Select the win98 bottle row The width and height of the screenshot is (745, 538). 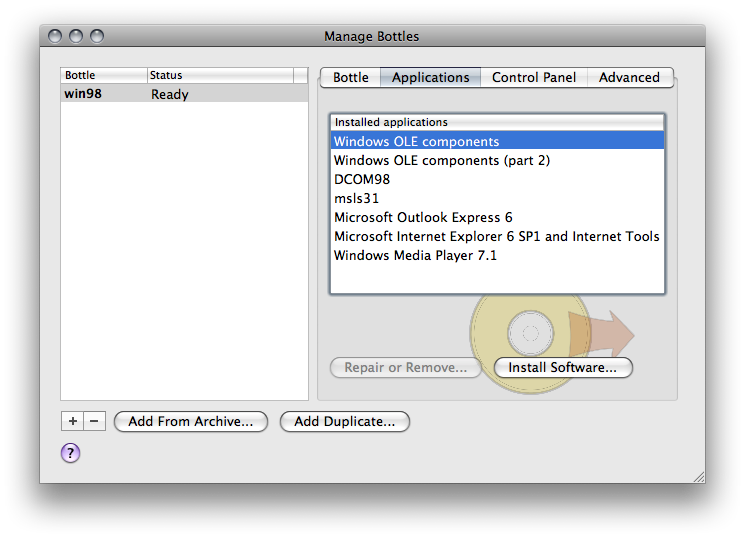pyautogui.click(x=184, y=94)
